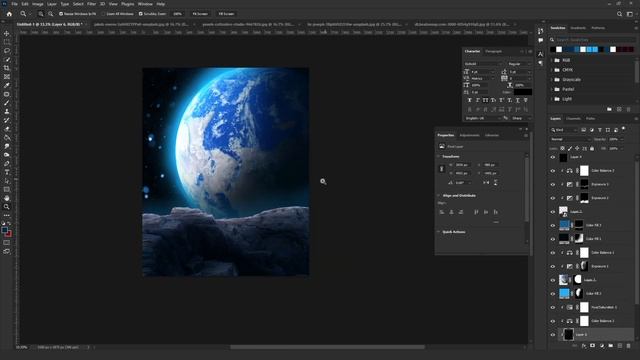This screenshot has width=640, height=360.
Task: Select the Eyedropper tool
Action: point(7,85)
